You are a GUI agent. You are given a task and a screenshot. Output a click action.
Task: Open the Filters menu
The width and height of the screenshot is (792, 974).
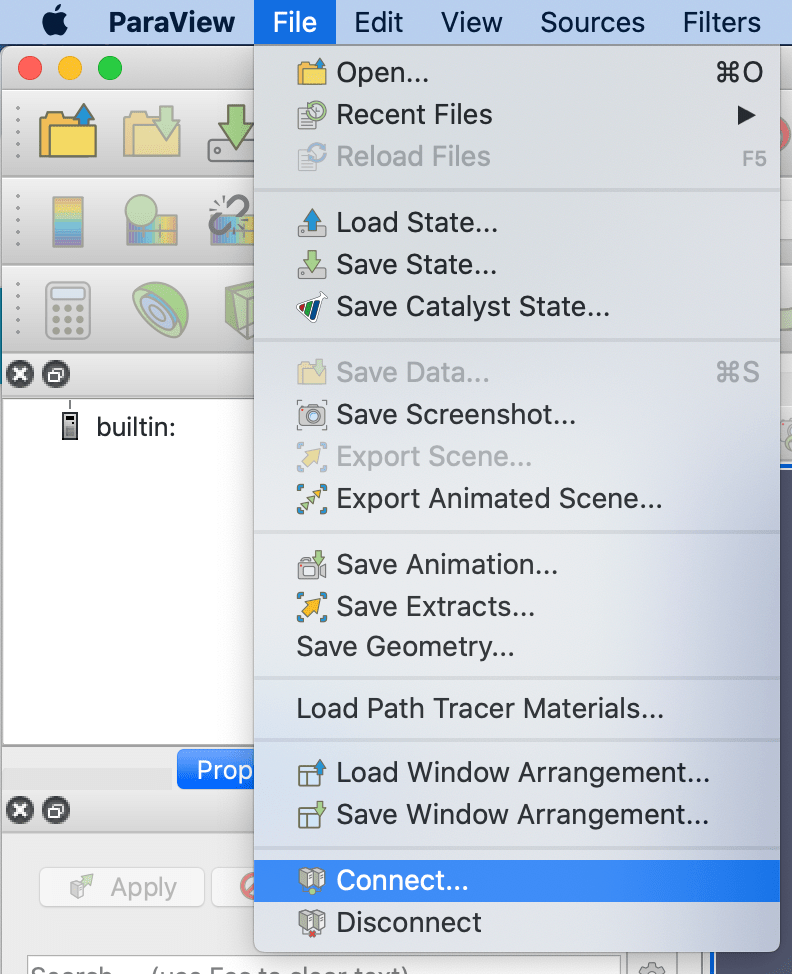click(721, 22)
